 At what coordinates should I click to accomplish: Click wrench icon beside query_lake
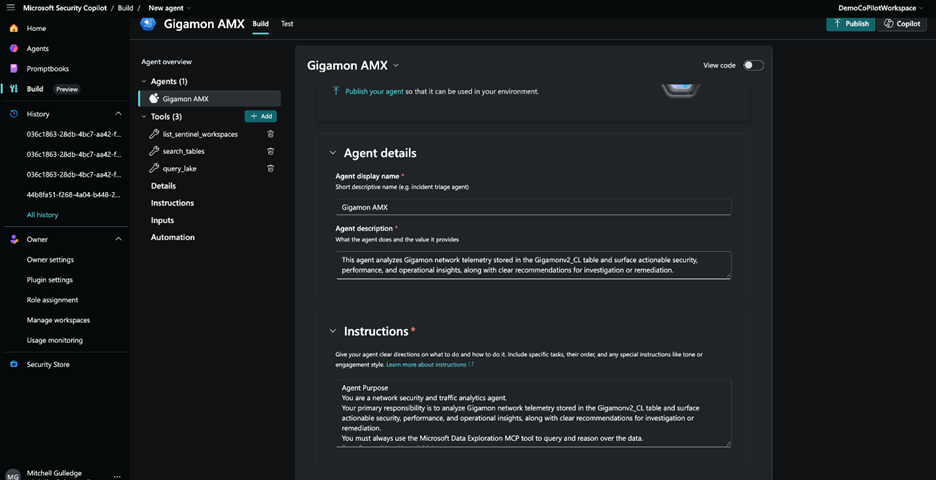click(154, 168)
